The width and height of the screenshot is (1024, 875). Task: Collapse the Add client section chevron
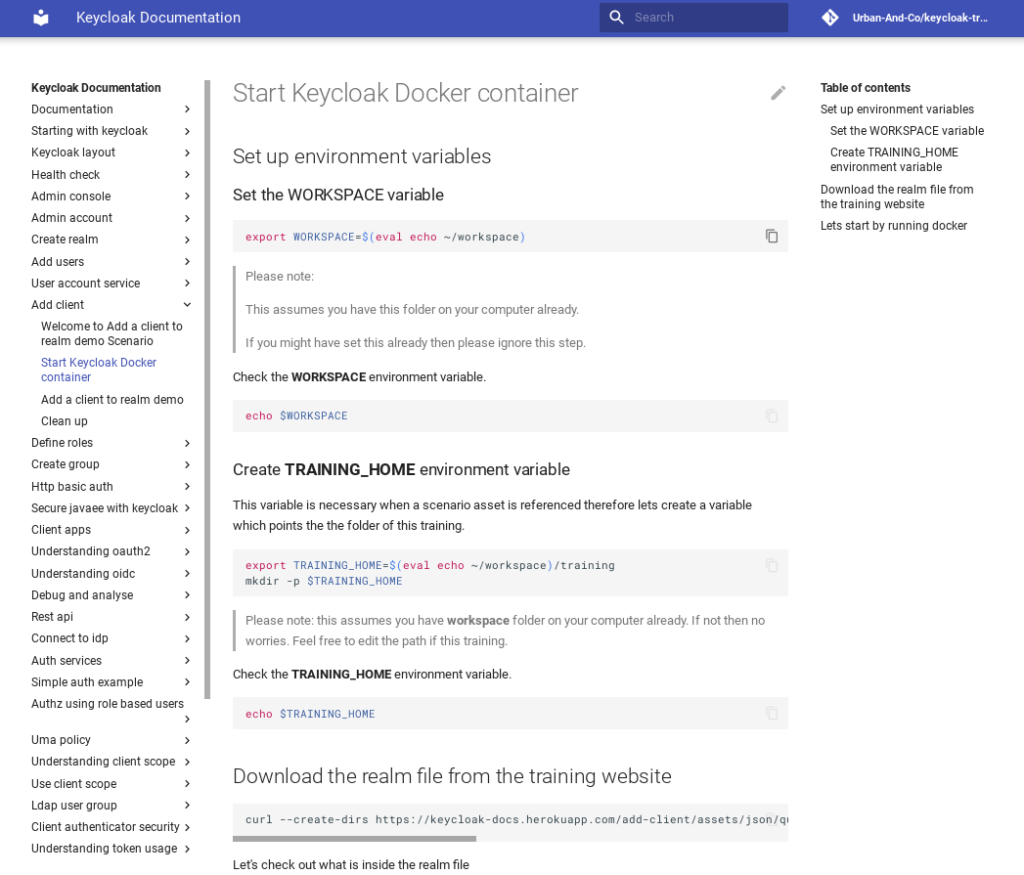point(187,305)
